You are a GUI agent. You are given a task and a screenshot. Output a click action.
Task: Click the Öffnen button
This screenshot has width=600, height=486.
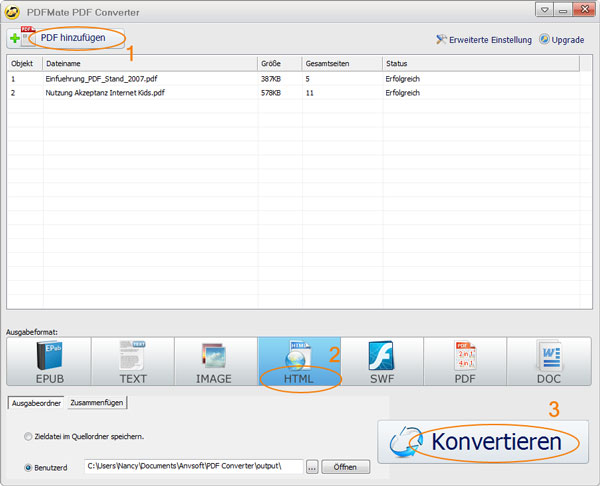click(346, 467)
